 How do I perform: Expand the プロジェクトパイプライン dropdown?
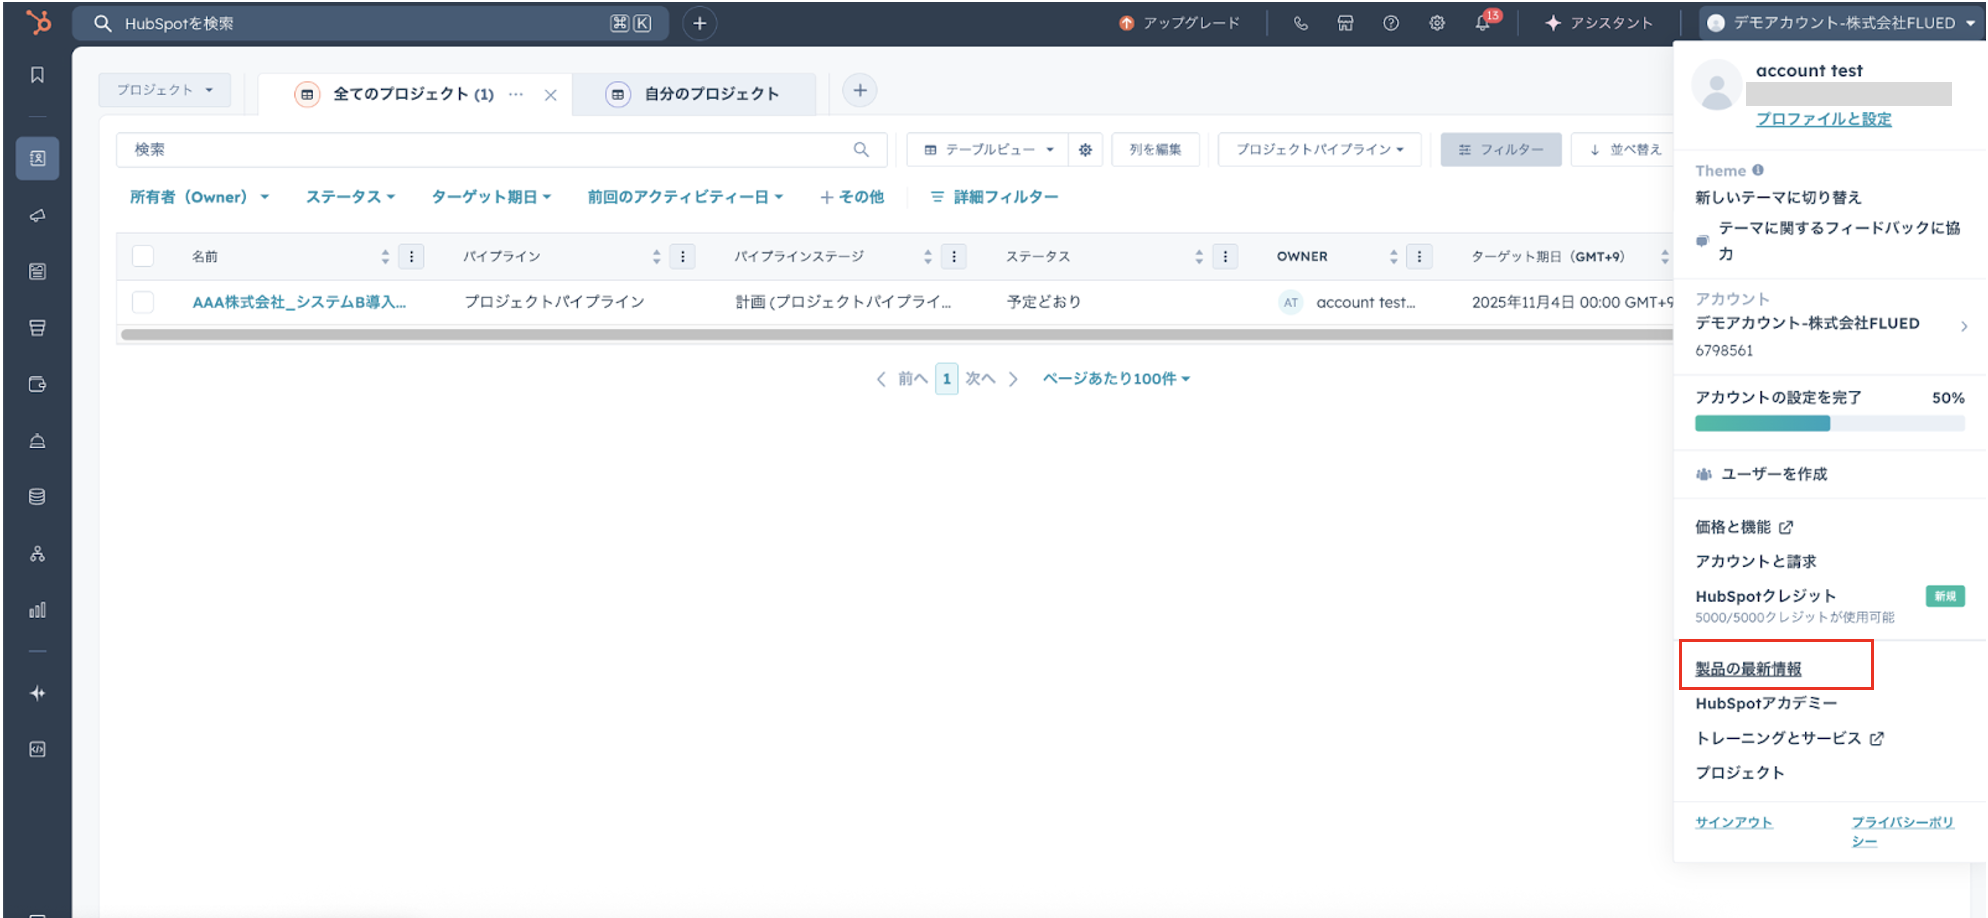[x=1319, y=150]
